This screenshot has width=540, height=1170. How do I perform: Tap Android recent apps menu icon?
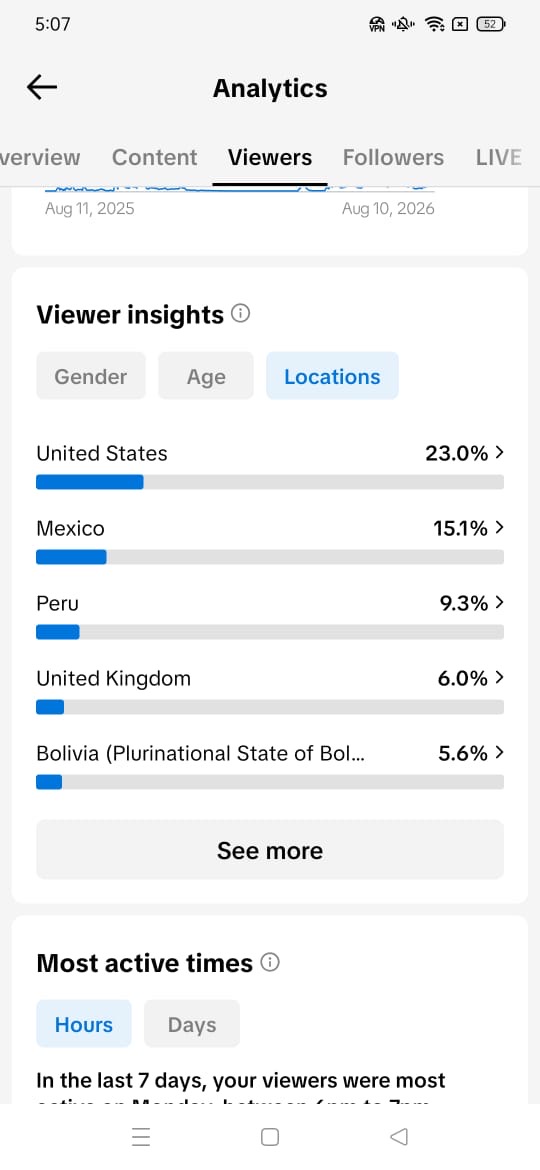tap(141, 1136)
